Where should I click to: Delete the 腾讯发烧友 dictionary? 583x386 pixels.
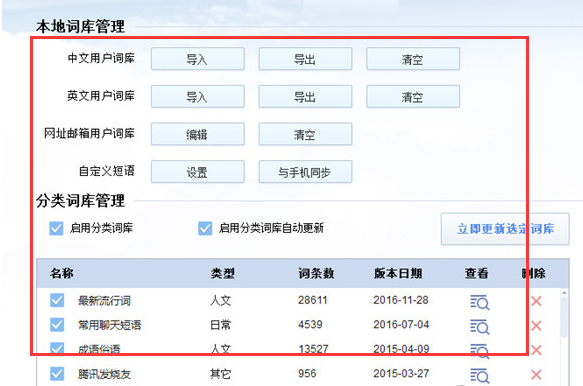coord(536,374)
